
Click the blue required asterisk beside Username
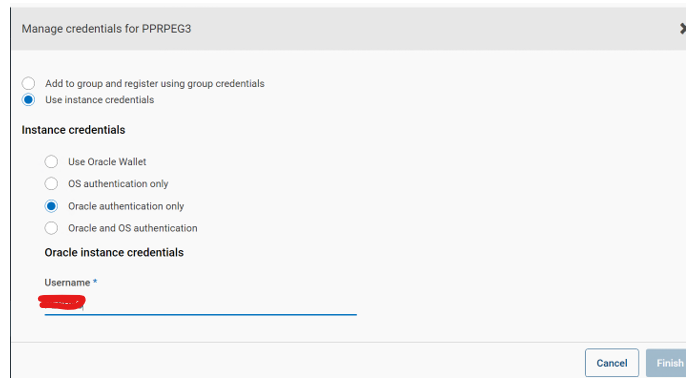pyautogui.click(x=95, y=282)
